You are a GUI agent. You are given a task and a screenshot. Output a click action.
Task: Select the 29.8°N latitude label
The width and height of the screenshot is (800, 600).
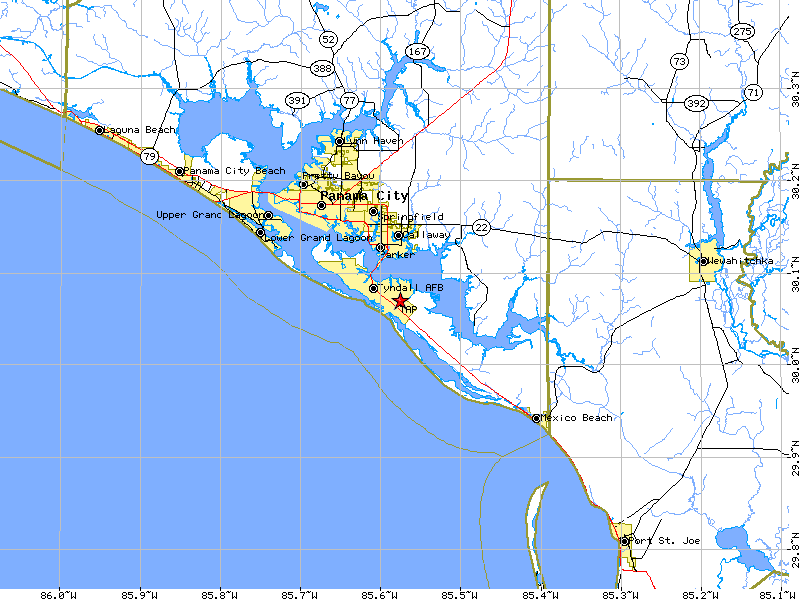point(795,550)
